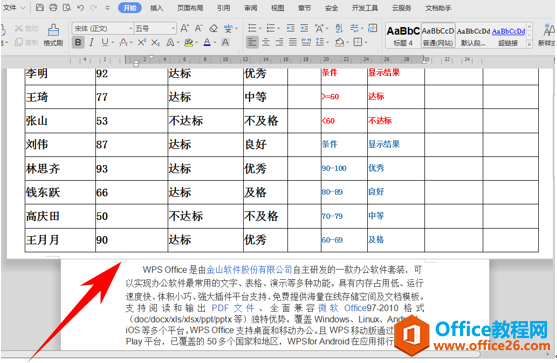Click the Chinese layout (A with arrows) icon

coord(319,28)
